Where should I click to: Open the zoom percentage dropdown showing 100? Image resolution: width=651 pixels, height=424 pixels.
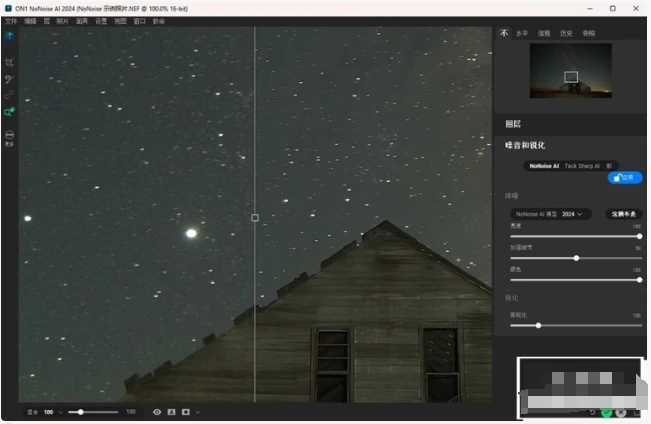[x=53, y=412]
